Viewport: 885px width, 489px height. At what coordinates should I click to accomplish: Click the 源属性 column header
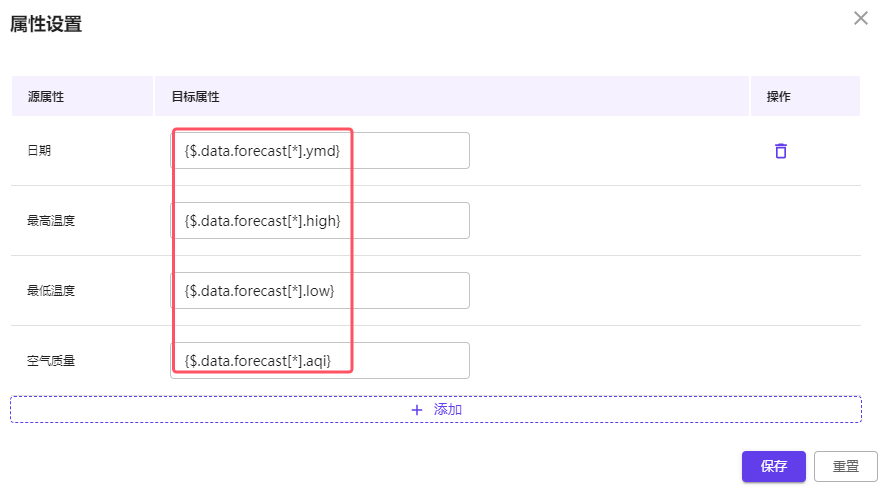[x=46, y=97]
